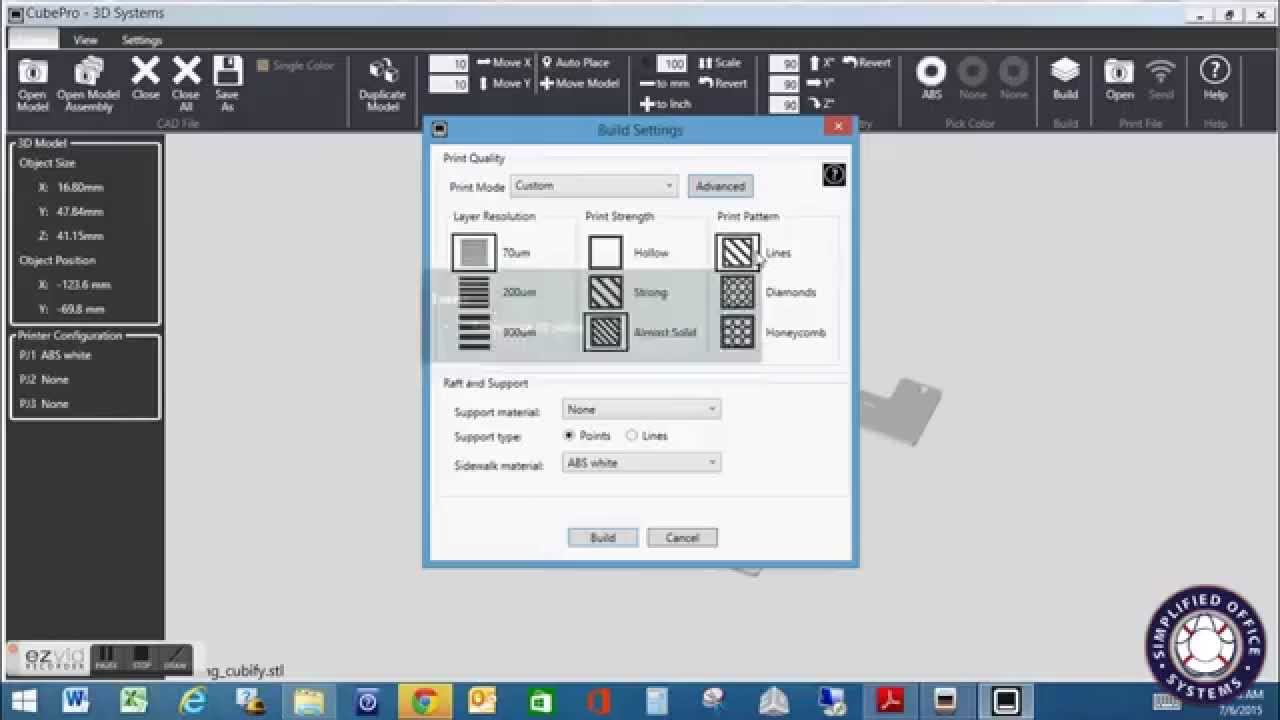
Task: Open Help from the ribbon
Action: 1214,78
